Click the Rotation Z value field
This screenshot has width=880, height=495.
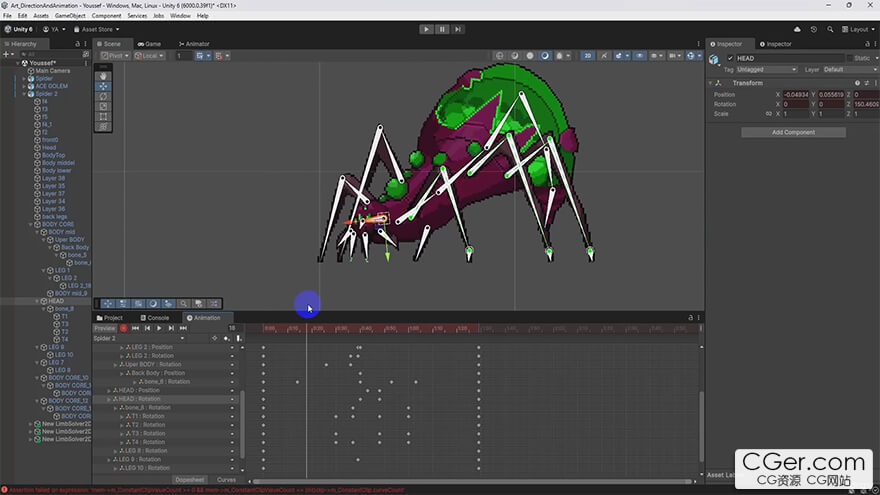tap(866, 104)
